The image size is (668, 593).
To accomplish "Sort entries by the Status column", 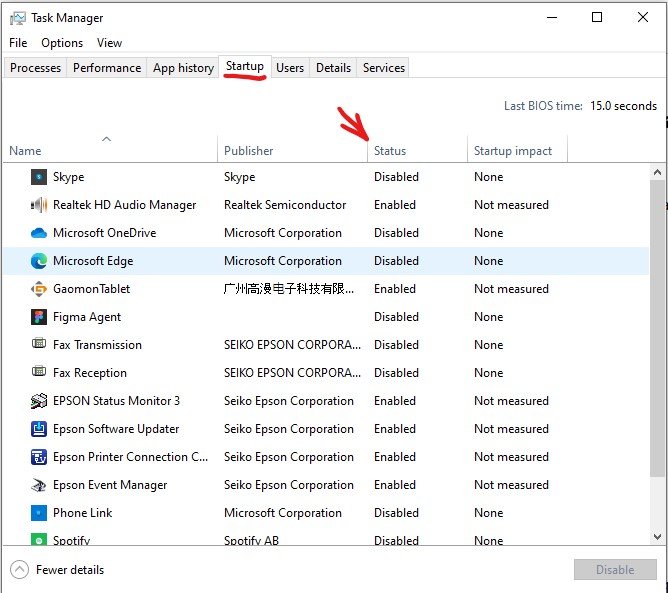I will click(x=390, y=151).
